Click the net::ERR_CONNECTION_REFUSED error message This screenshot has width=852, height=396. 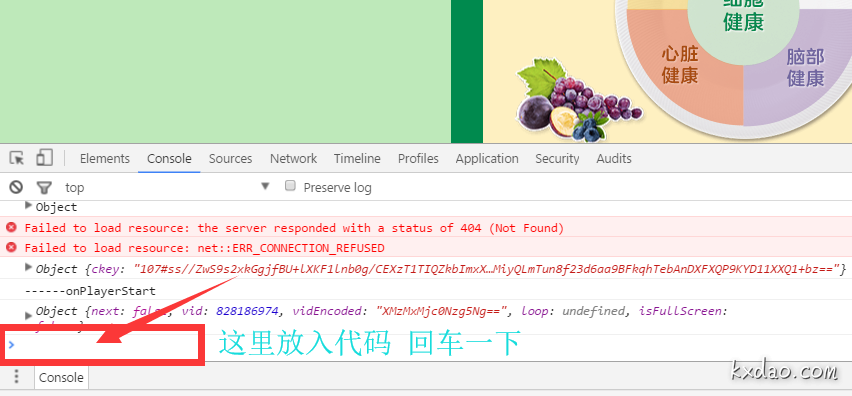click(x=204, y=248)
